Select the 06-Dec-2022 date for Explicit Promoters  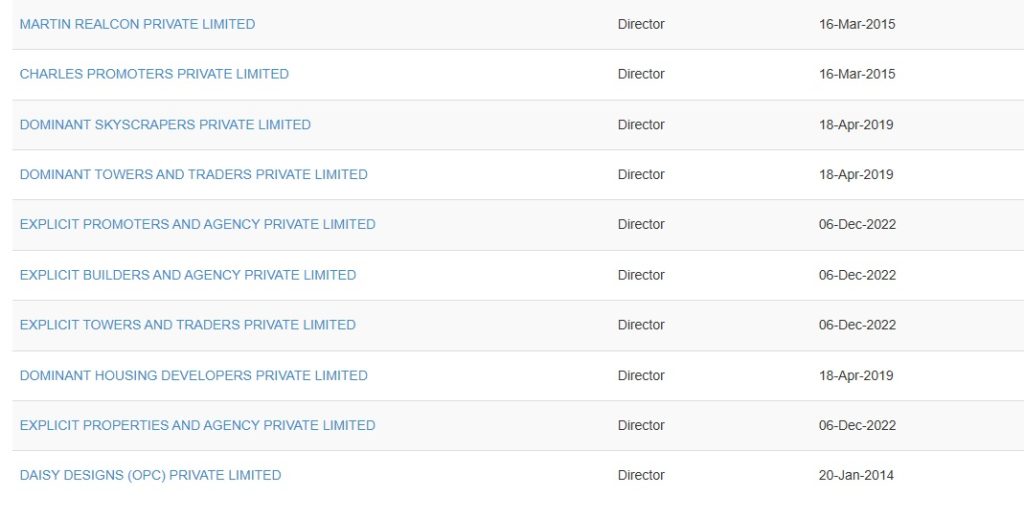click(x=857, y=225)
